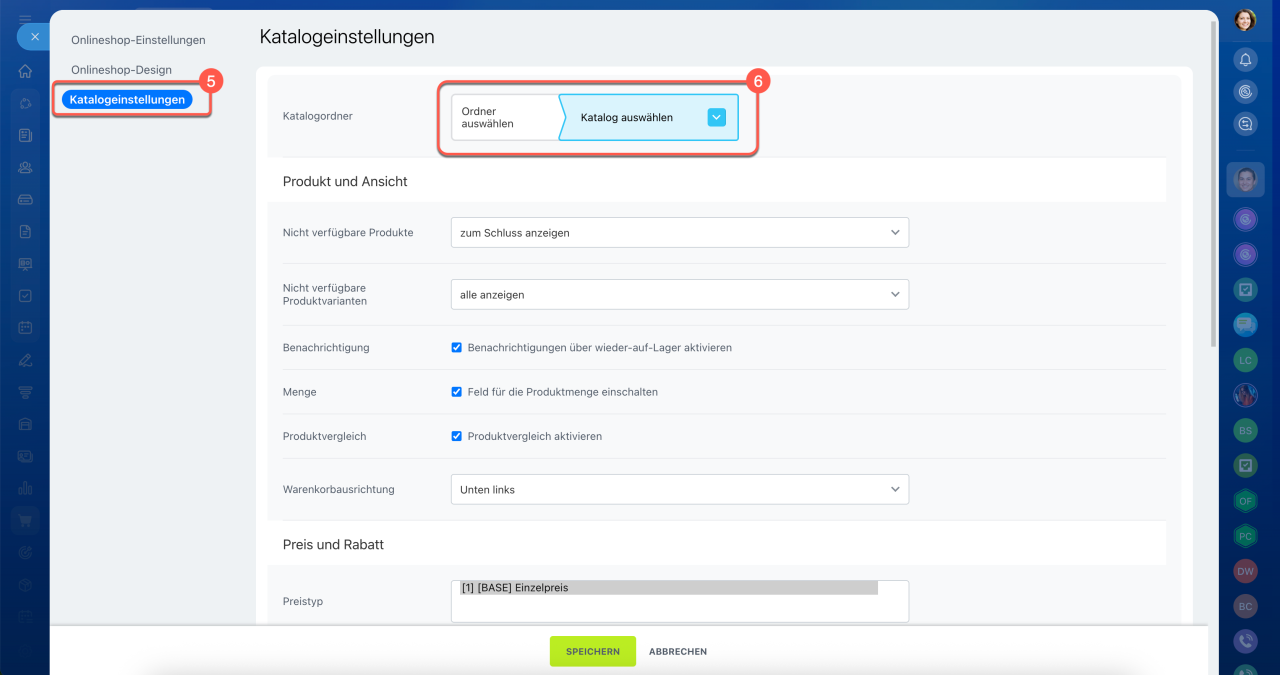
Task: Open the calendar icon in left sidebar
Action: pos(25,327)
